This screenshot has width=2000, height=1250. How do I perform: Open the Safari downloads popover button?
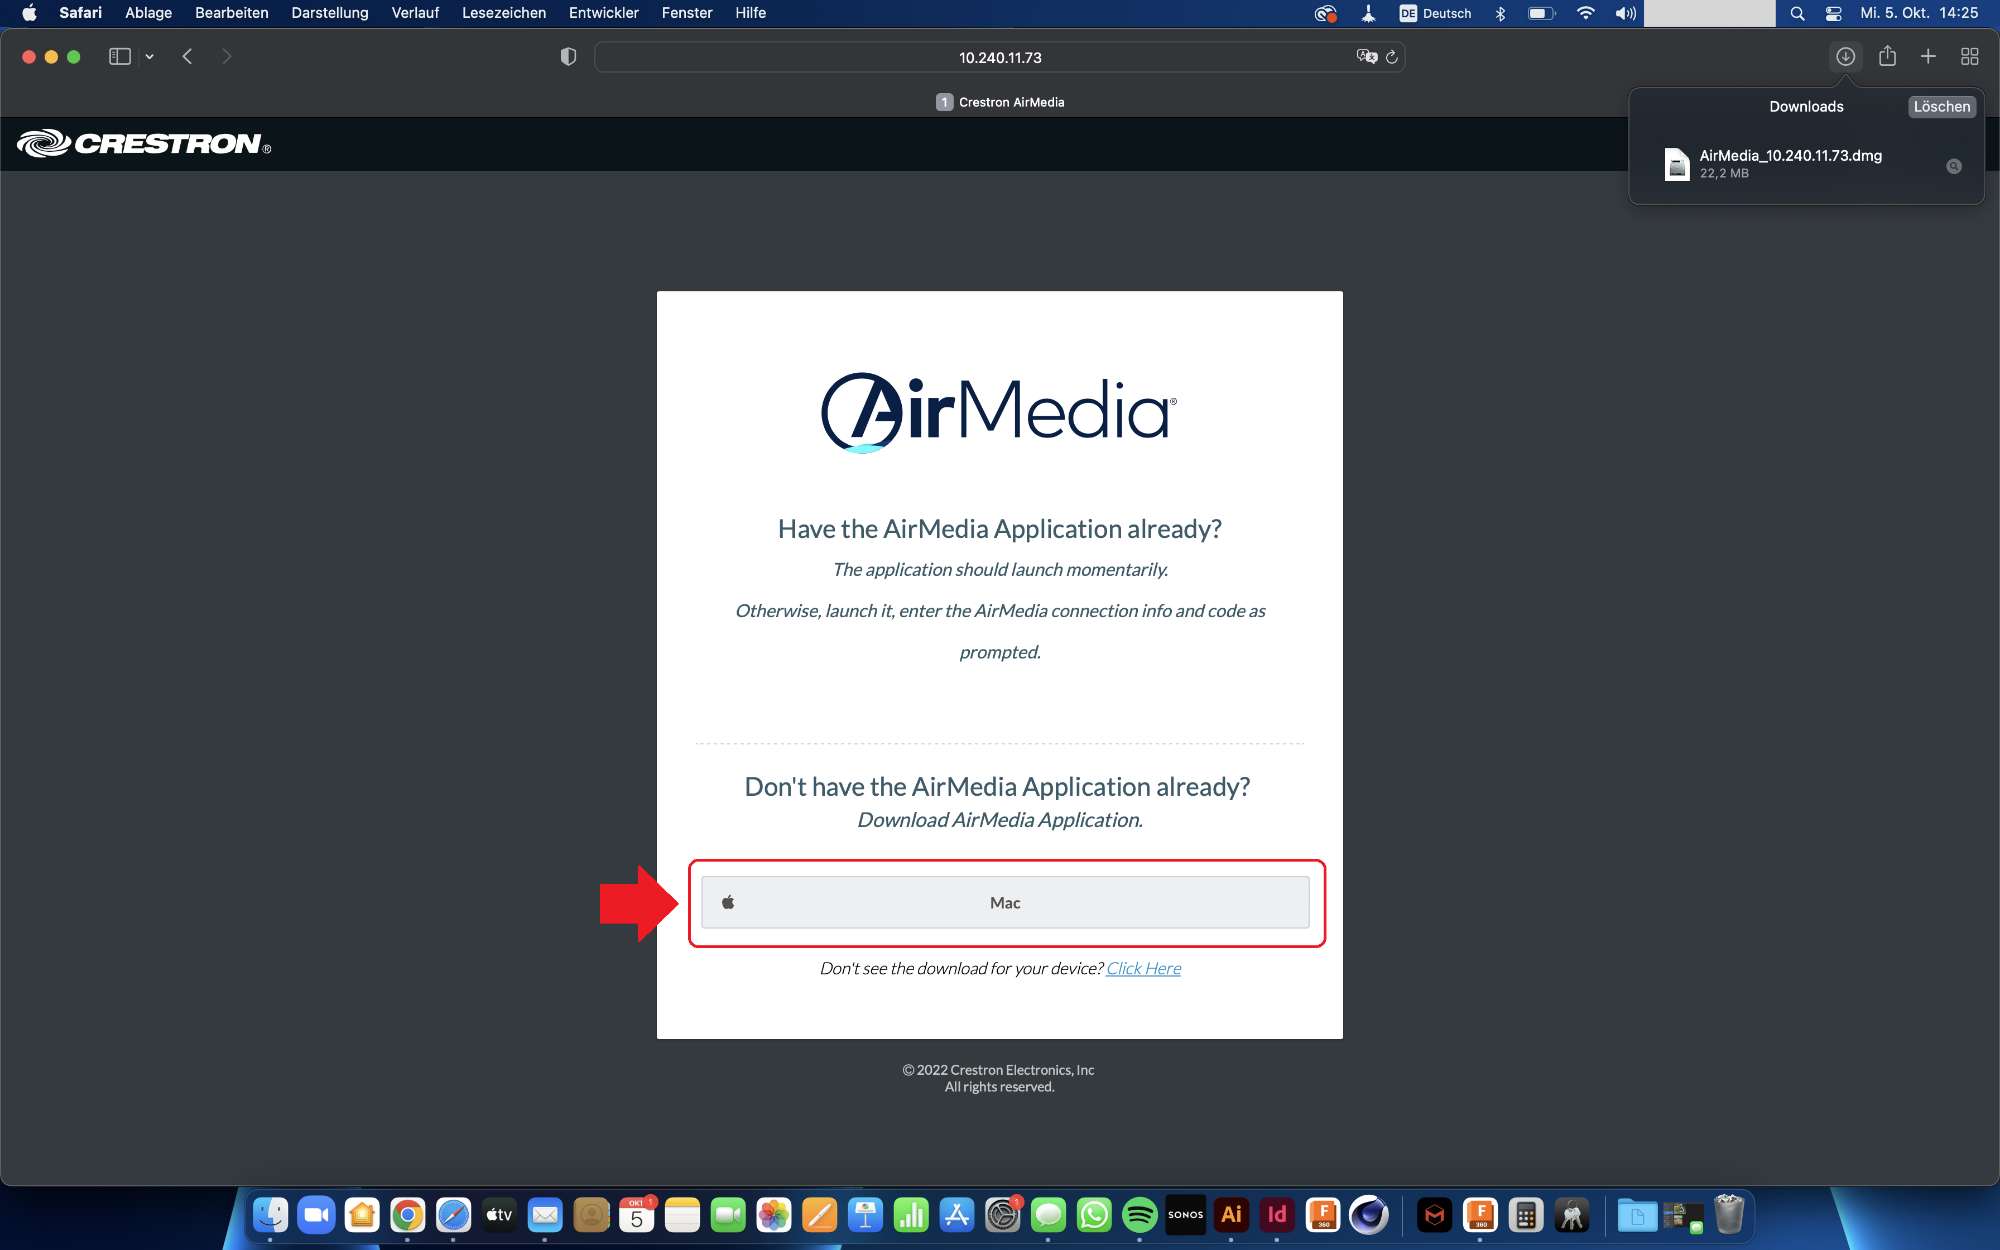(1845, 57)
